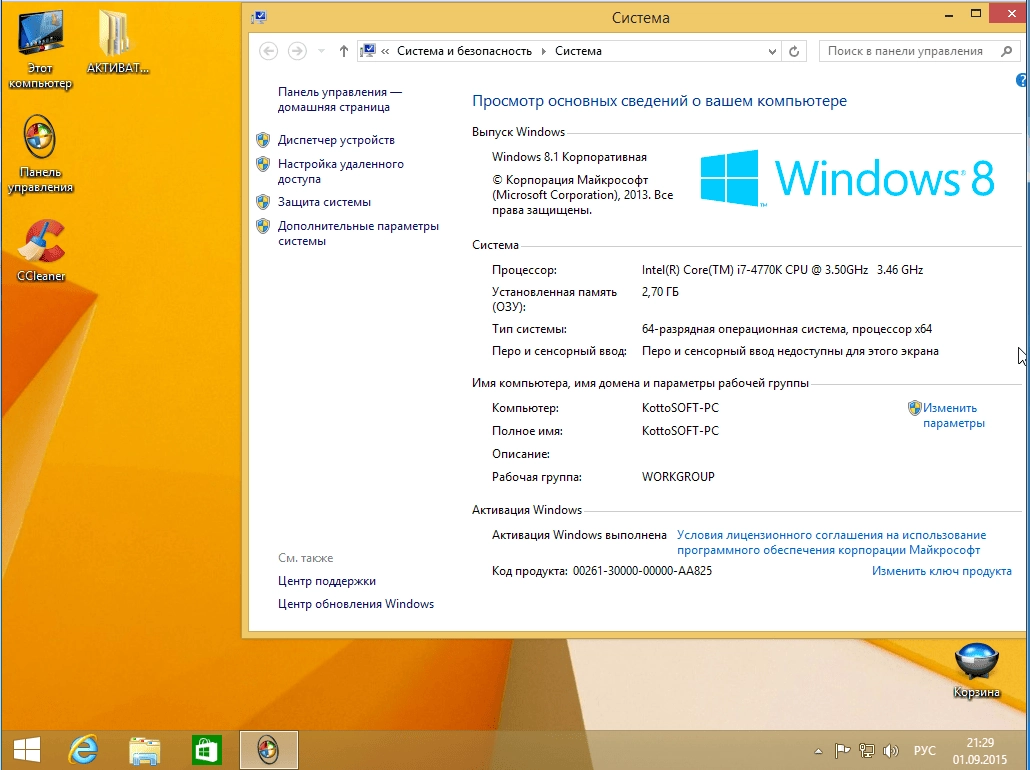Go up one level with the up arrow

pyautogui.click(x=344, y=51)
